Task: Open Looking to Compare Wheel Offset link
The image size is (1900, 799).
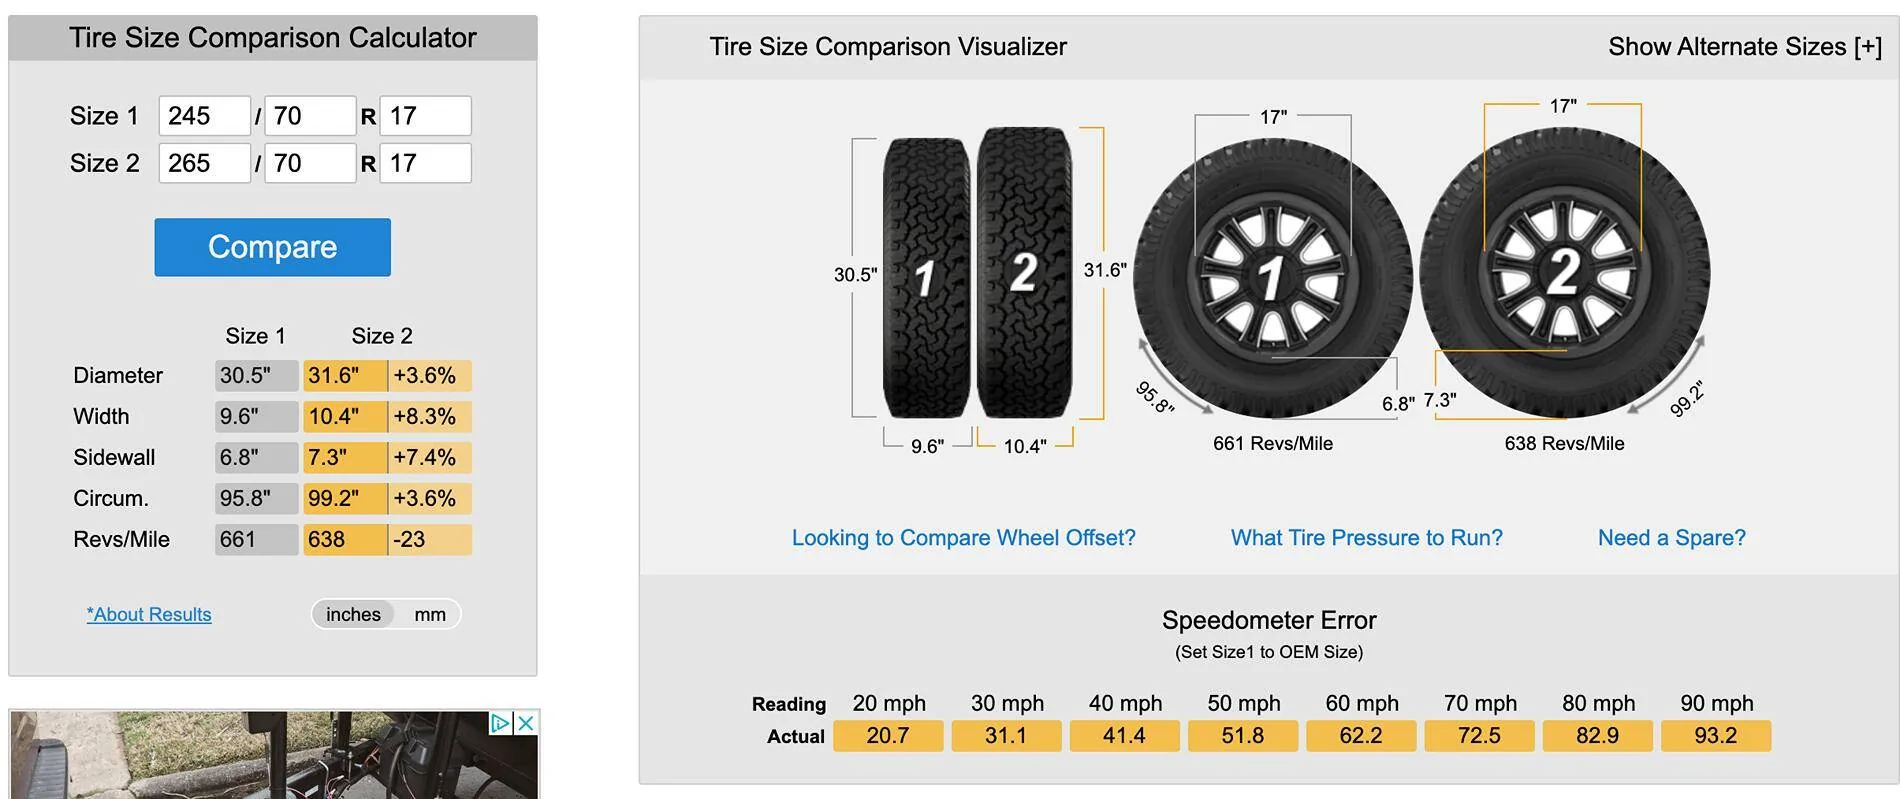Action: (963, 538)
